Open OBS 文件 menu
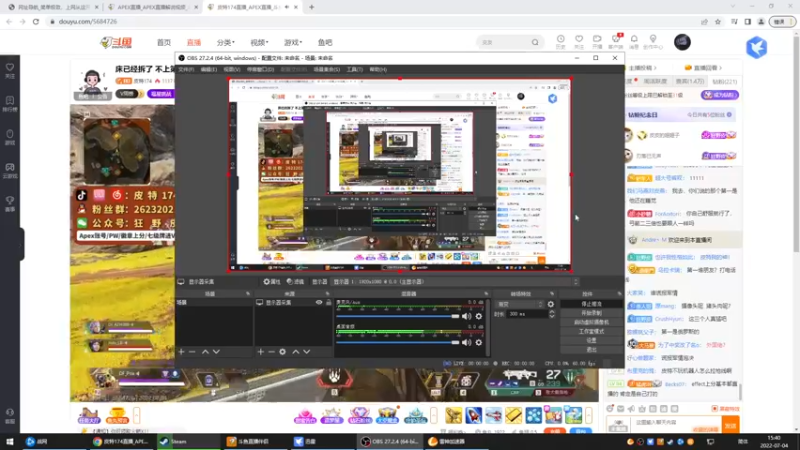This screenshot has height=450, width=800. pyautogui.click(x=186, y=69)
